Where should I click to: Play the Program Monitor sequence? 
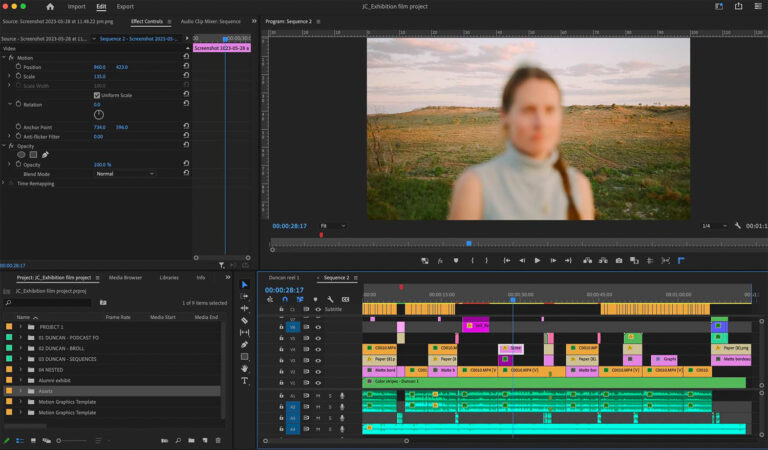(x=537, y=261)
